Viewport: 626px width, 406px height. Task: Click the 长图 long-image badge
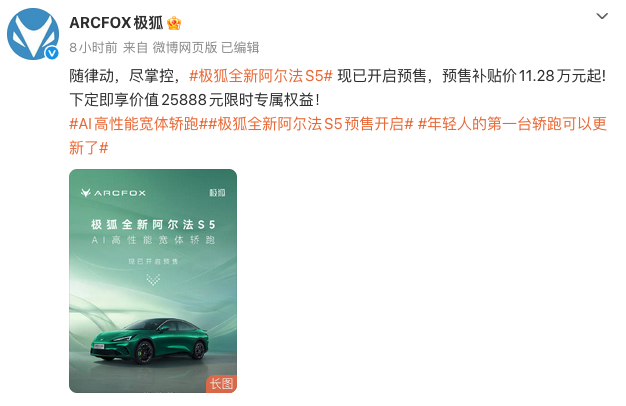222,384
